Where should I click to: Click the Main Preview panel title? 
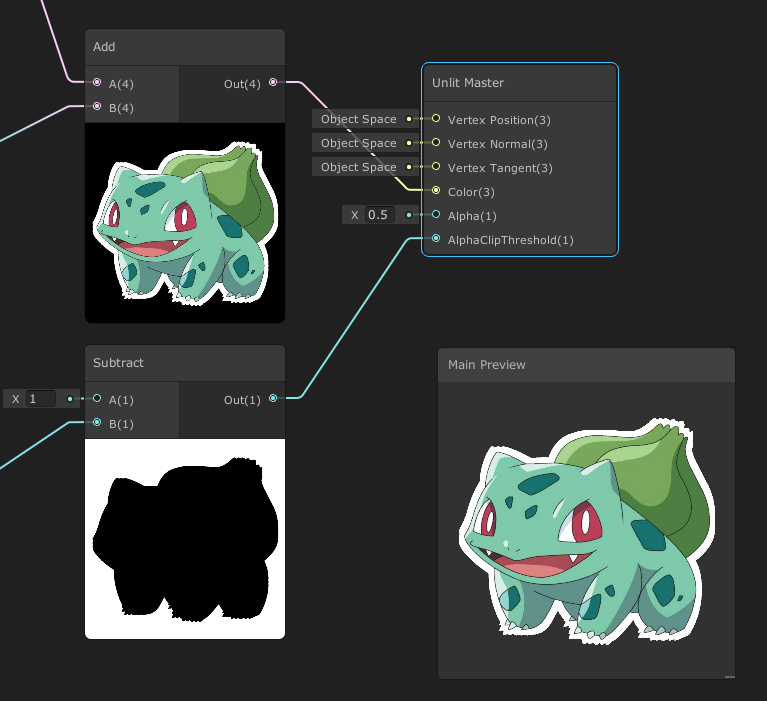487,365
